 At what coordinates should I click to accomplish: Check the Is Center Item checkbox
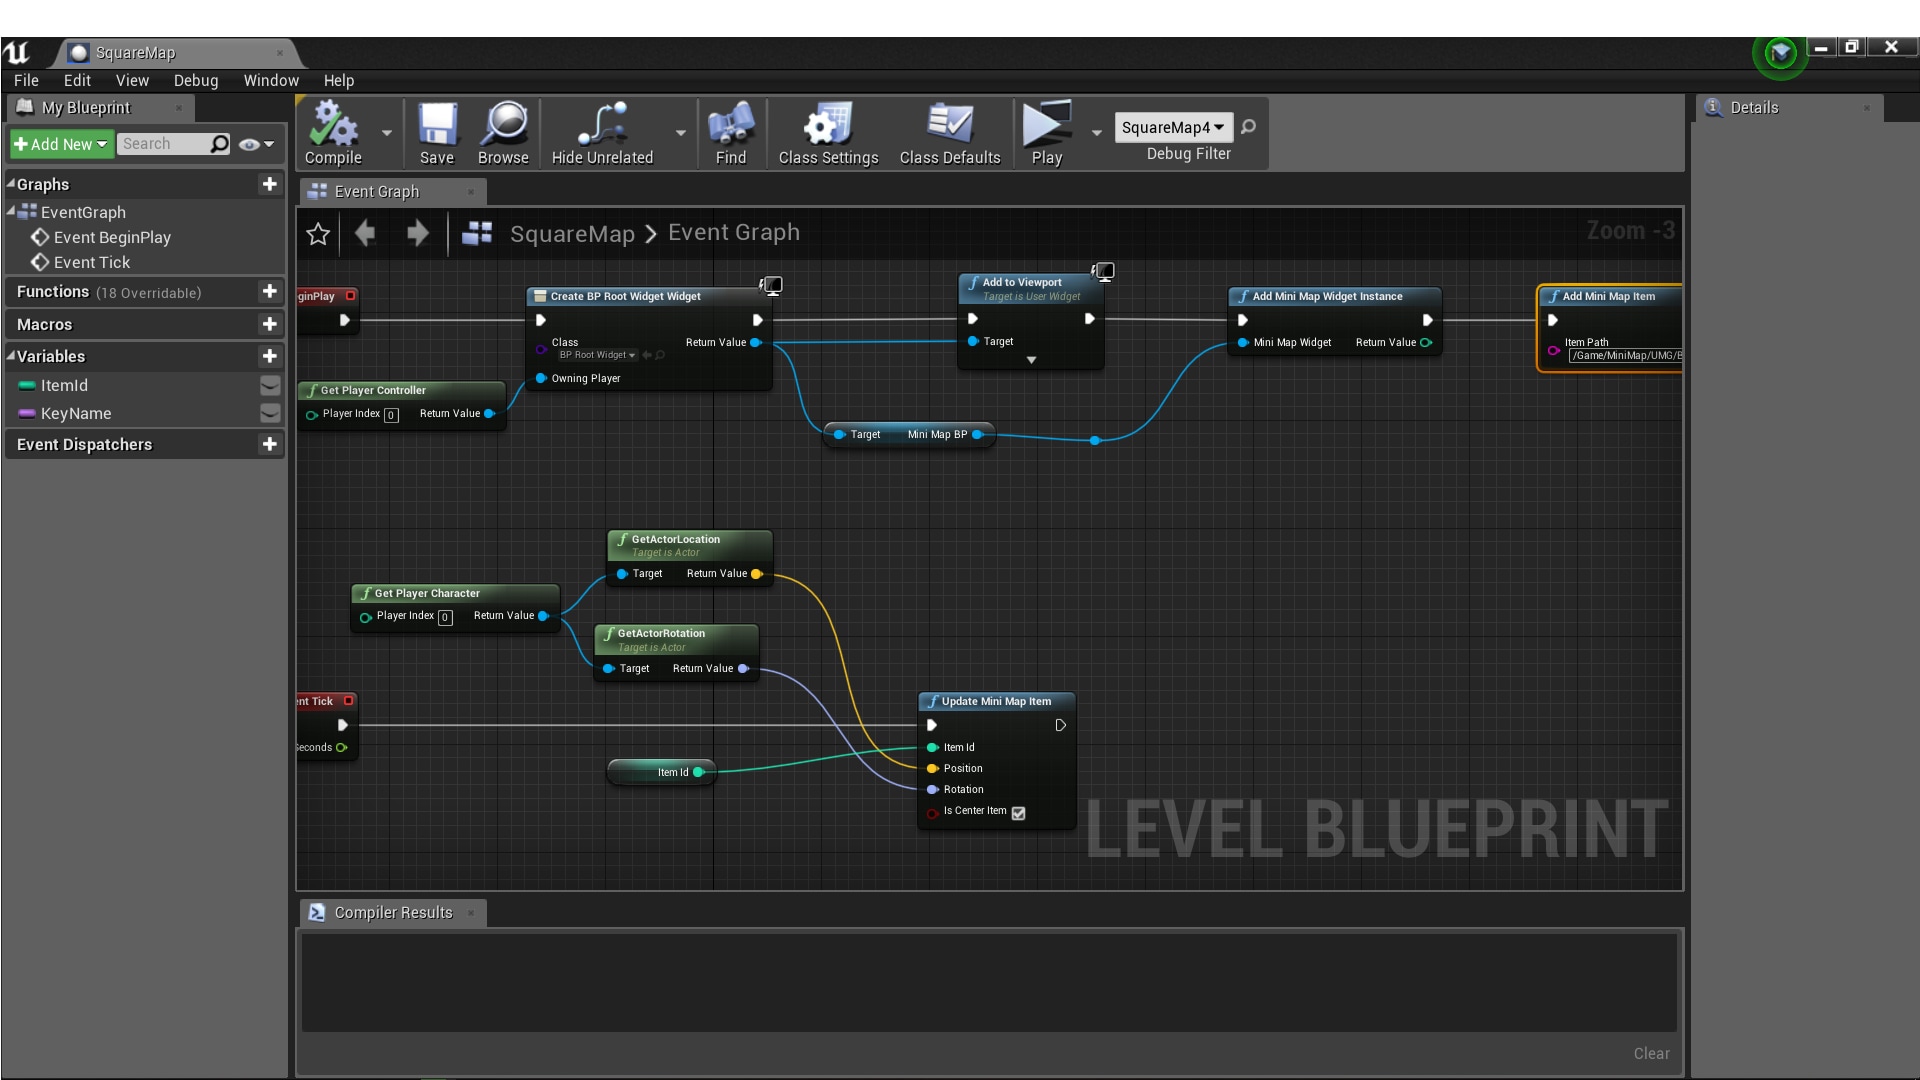coord(1019,813)
